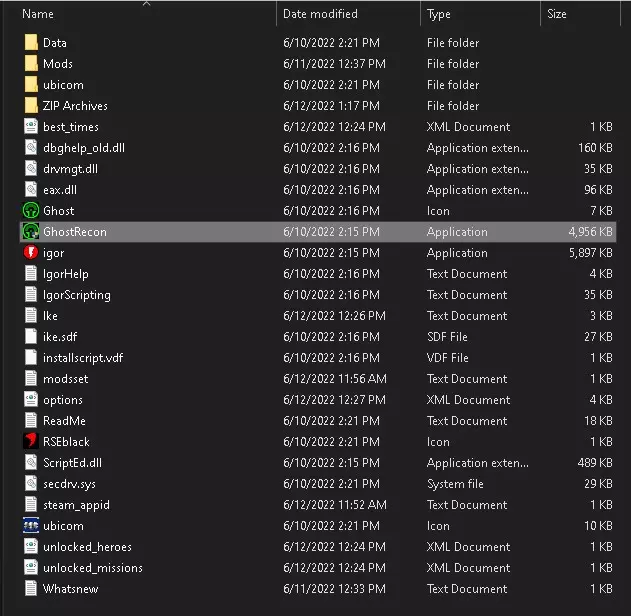
Task: Sort files by the Type column
Action: pos(439,14)
